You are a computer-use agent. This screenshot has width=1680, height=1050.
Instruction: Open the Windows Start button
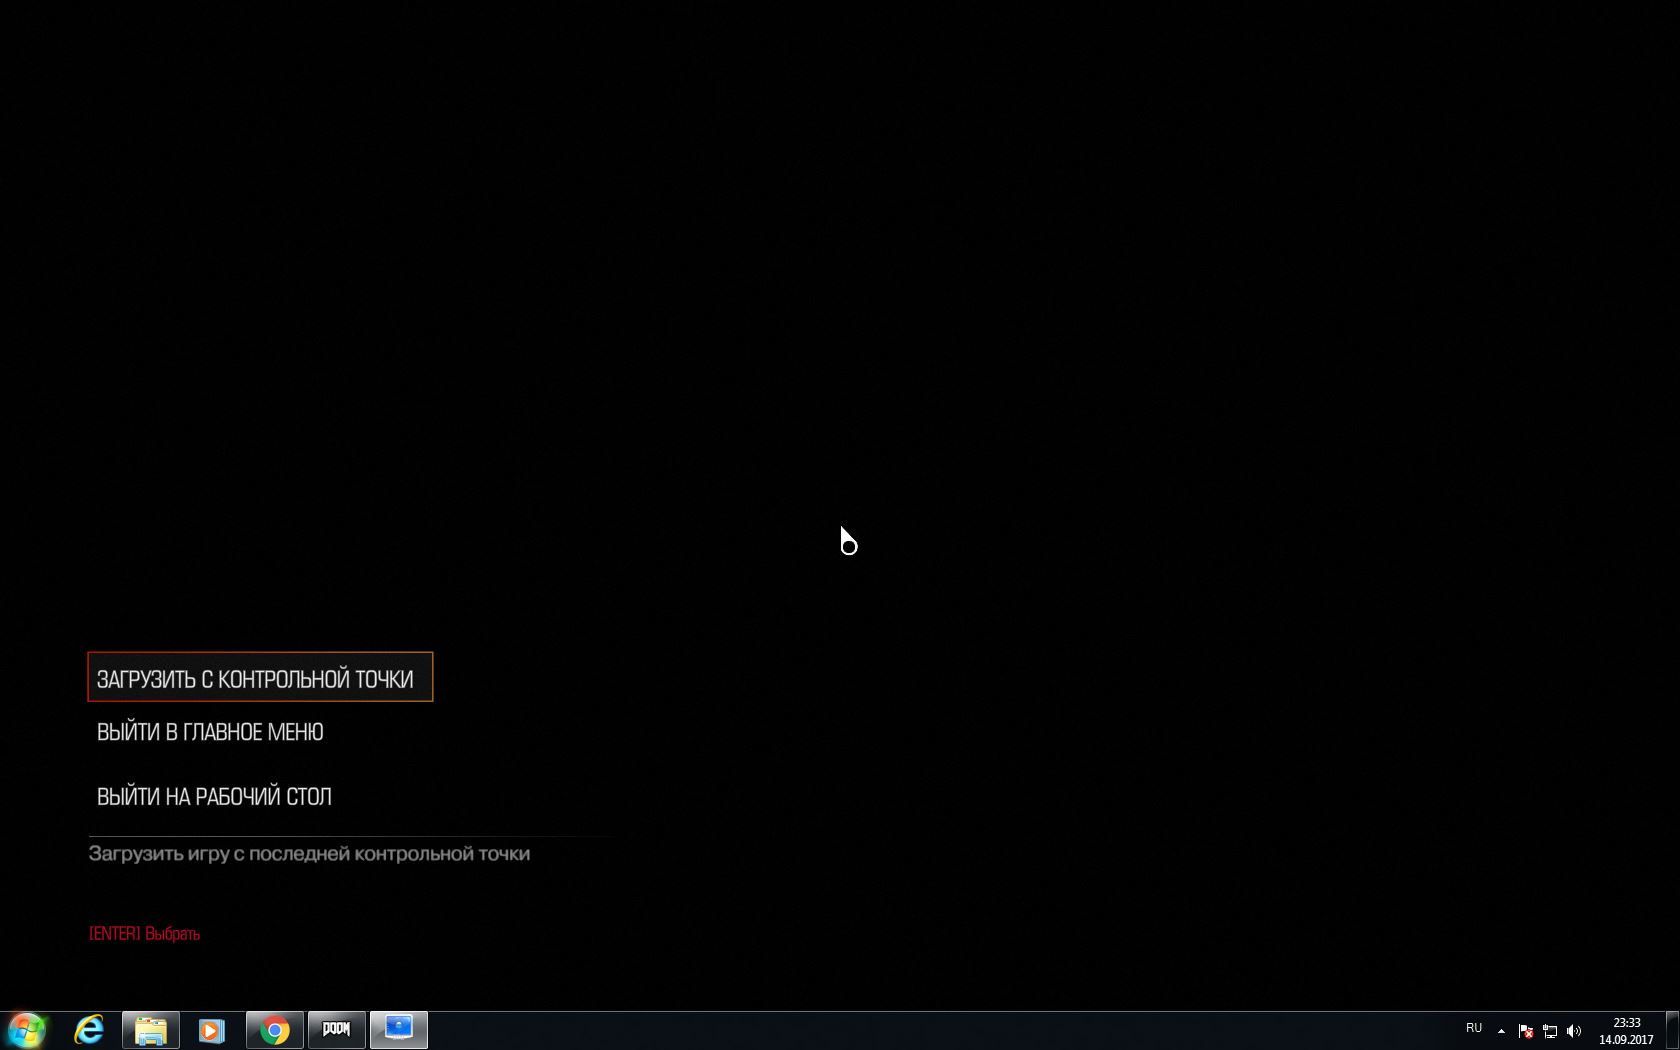tap(27, 1030)
